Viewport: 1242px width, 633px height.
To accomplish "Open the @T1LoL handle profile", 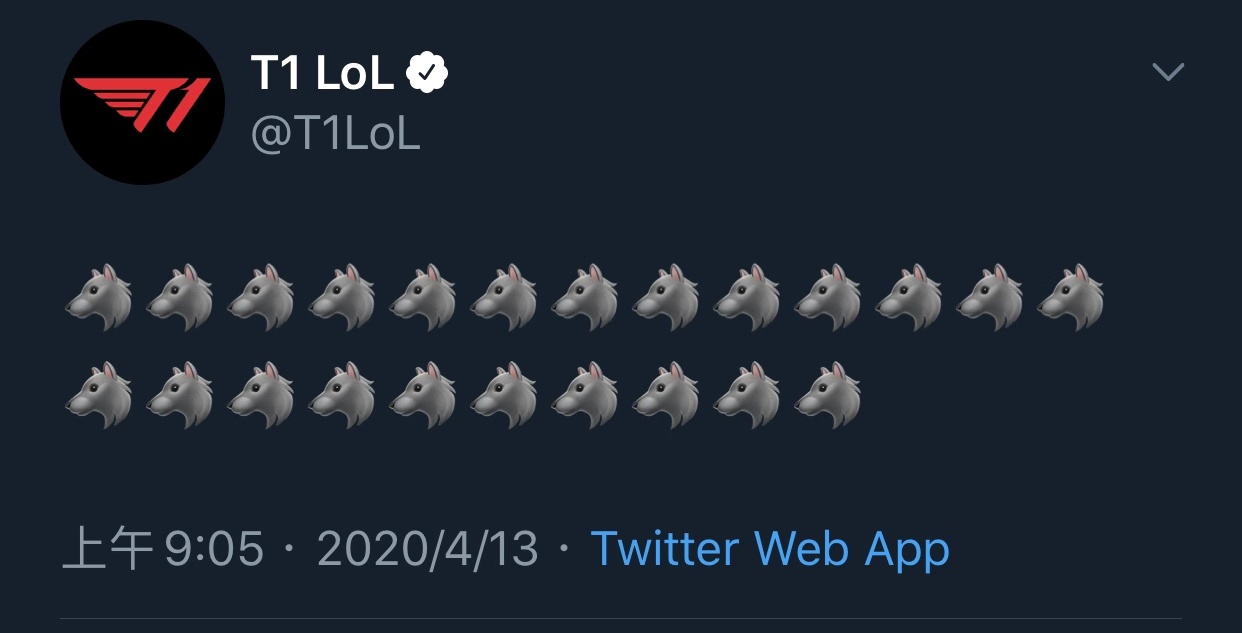I will click(335, 133).
